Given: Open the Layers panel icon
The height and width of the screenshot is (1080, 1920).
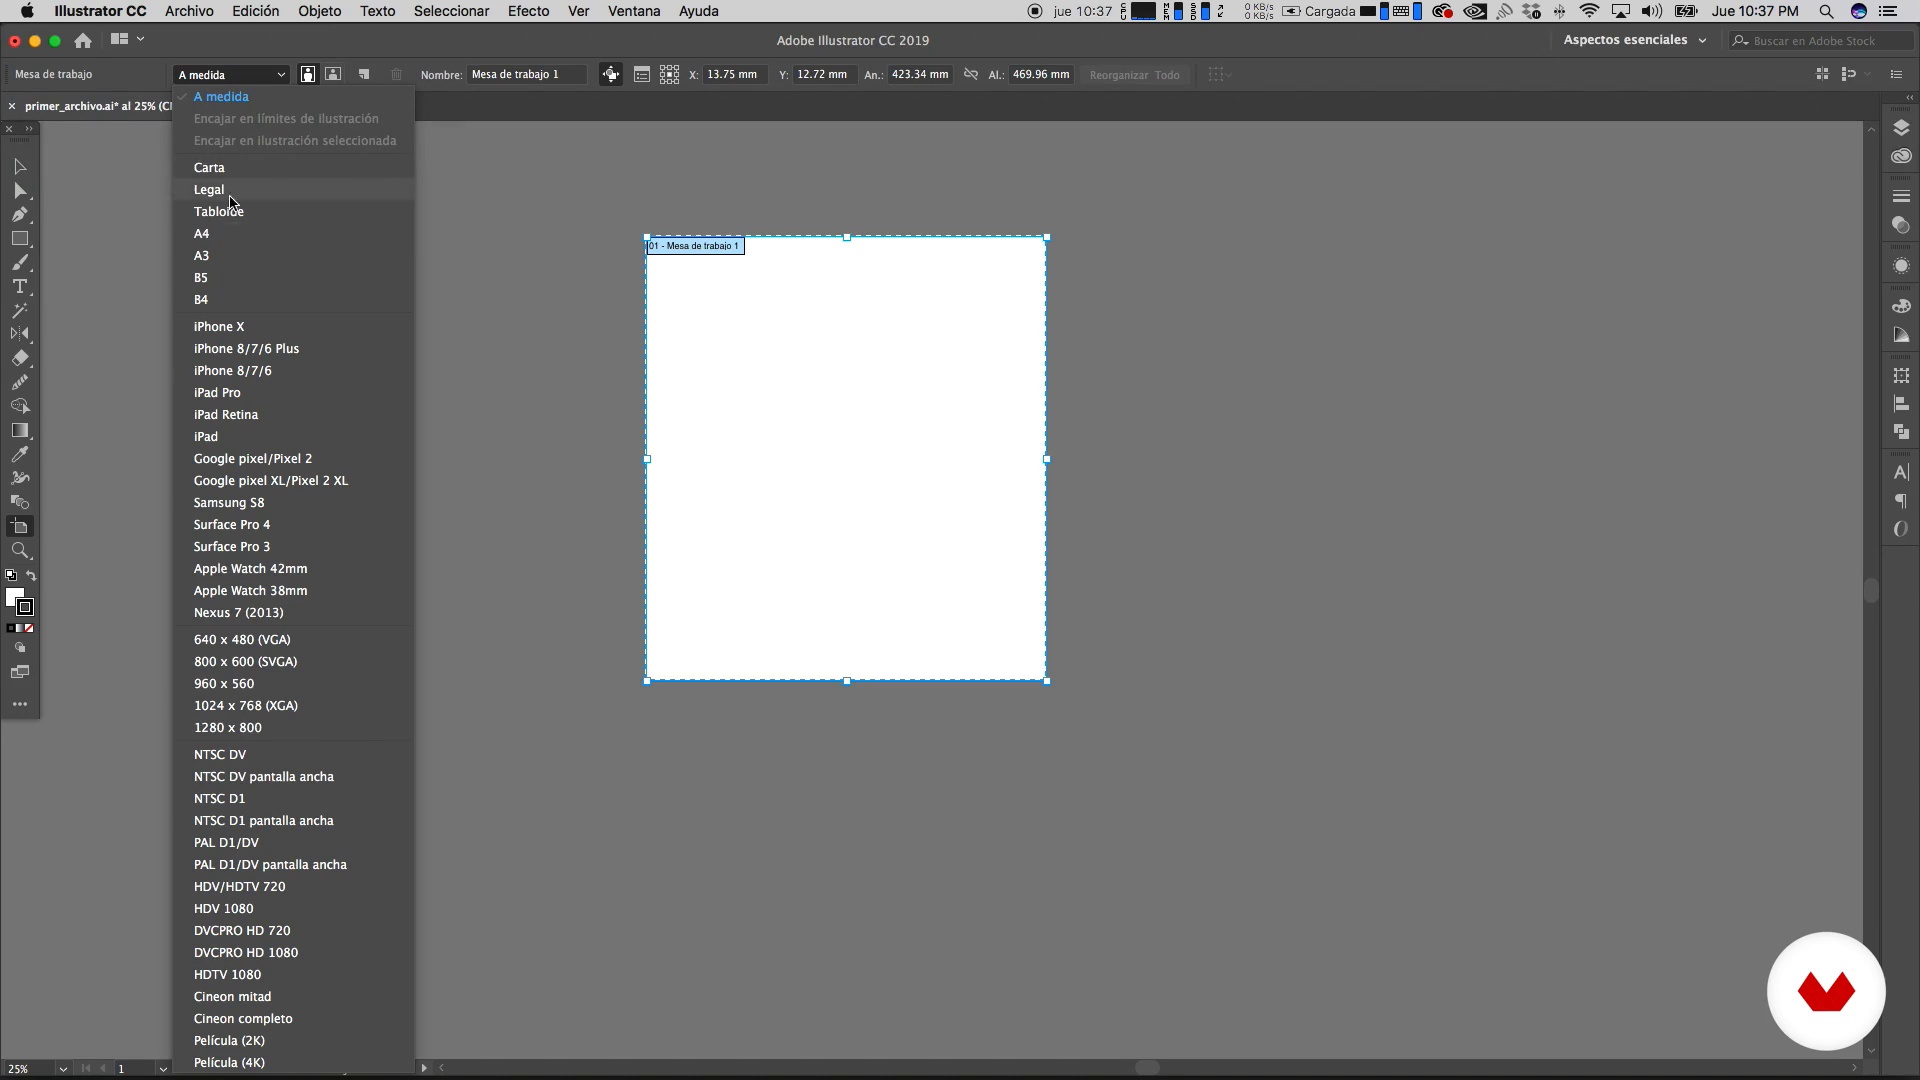Looking at the screenshot, I should tap(1901, 127).
